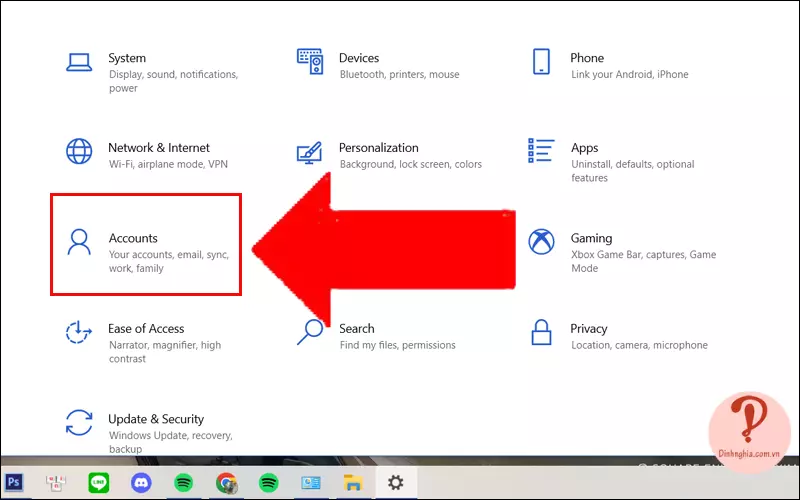
Task: Click the text "Windows Update, recovery, backup"
Action: pos(170,442)
